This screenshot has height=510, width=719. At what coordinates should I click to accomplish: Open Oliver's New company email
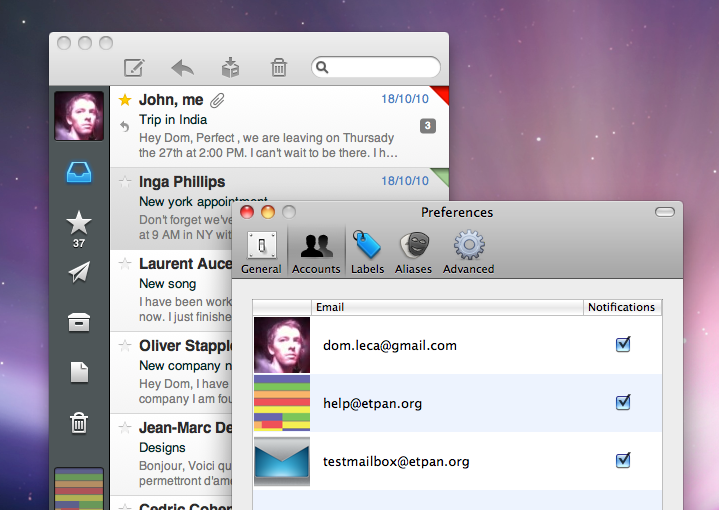173,373
